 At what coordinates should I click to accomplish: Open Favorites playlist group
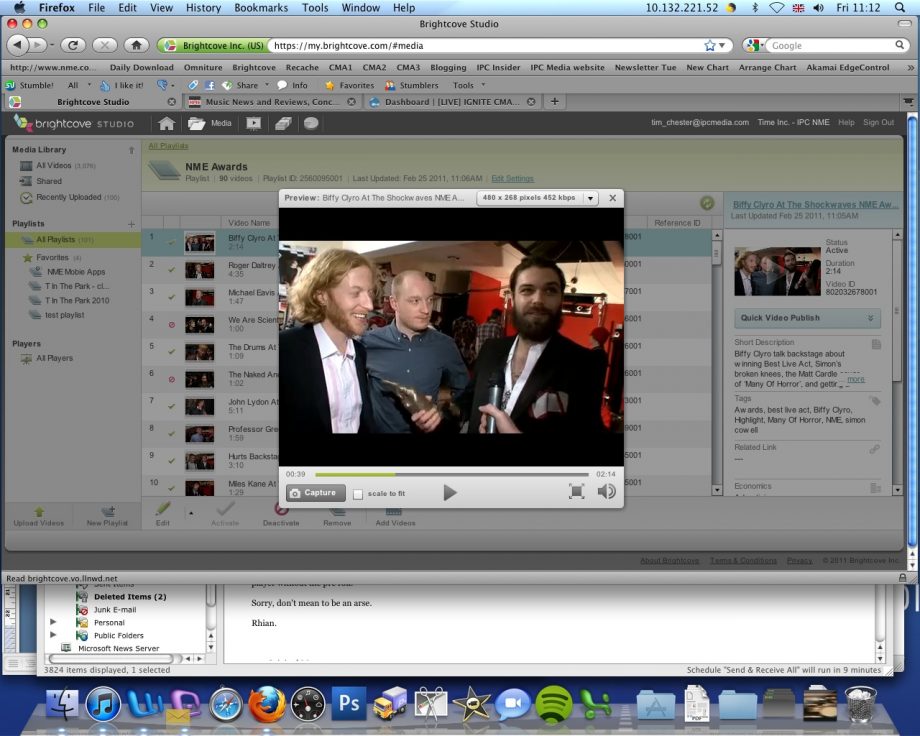tap(52, 258)
